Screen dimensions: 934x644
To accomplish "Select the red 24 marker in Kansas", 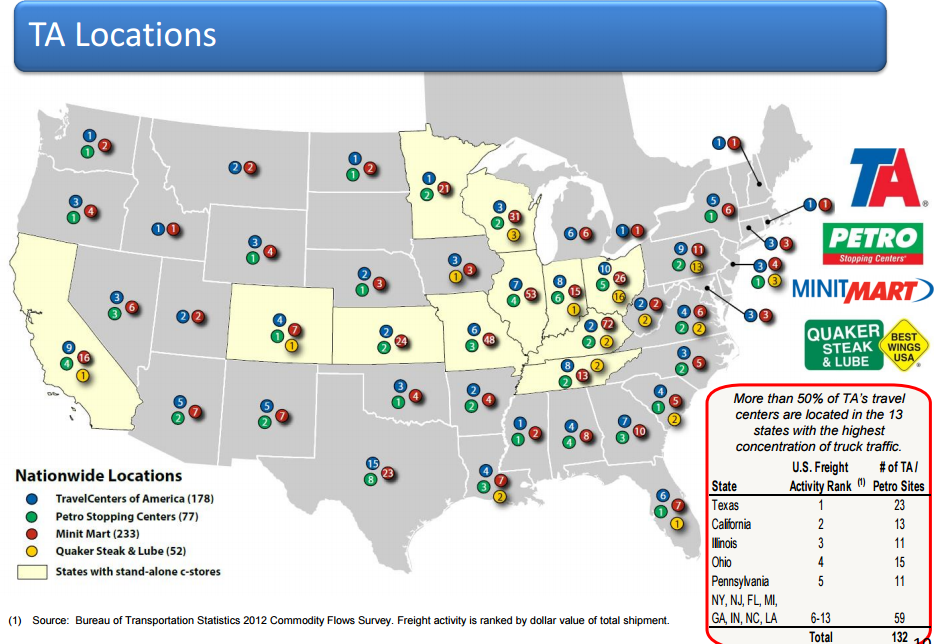I will tap(401, 341).
